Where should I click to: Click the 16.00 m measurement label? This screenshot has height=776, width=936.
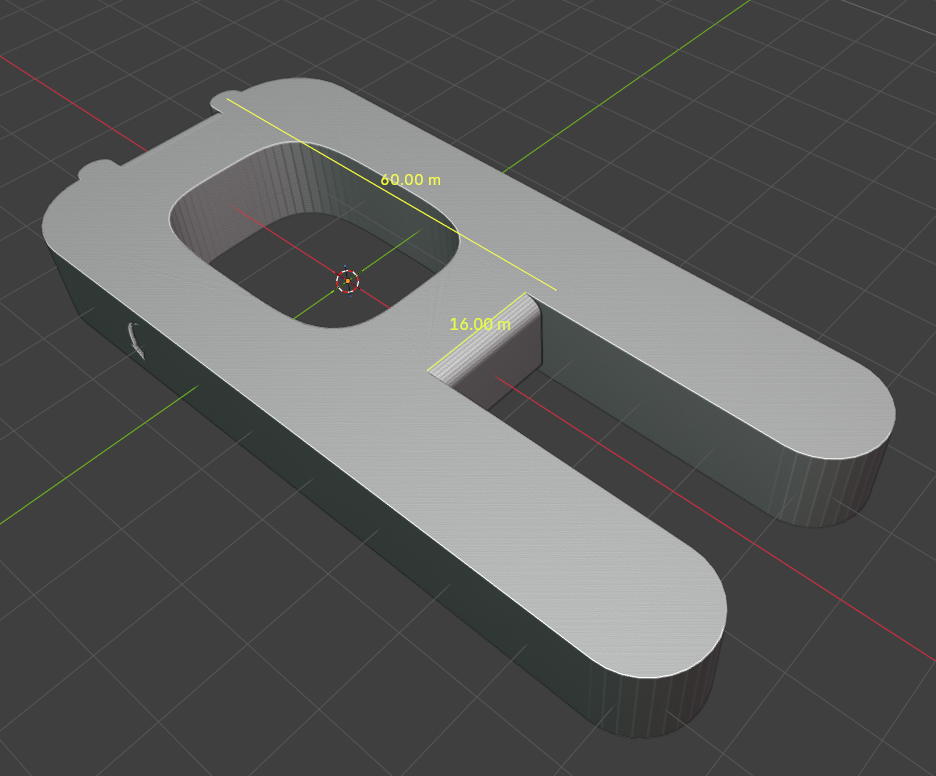tap(480, 324)
